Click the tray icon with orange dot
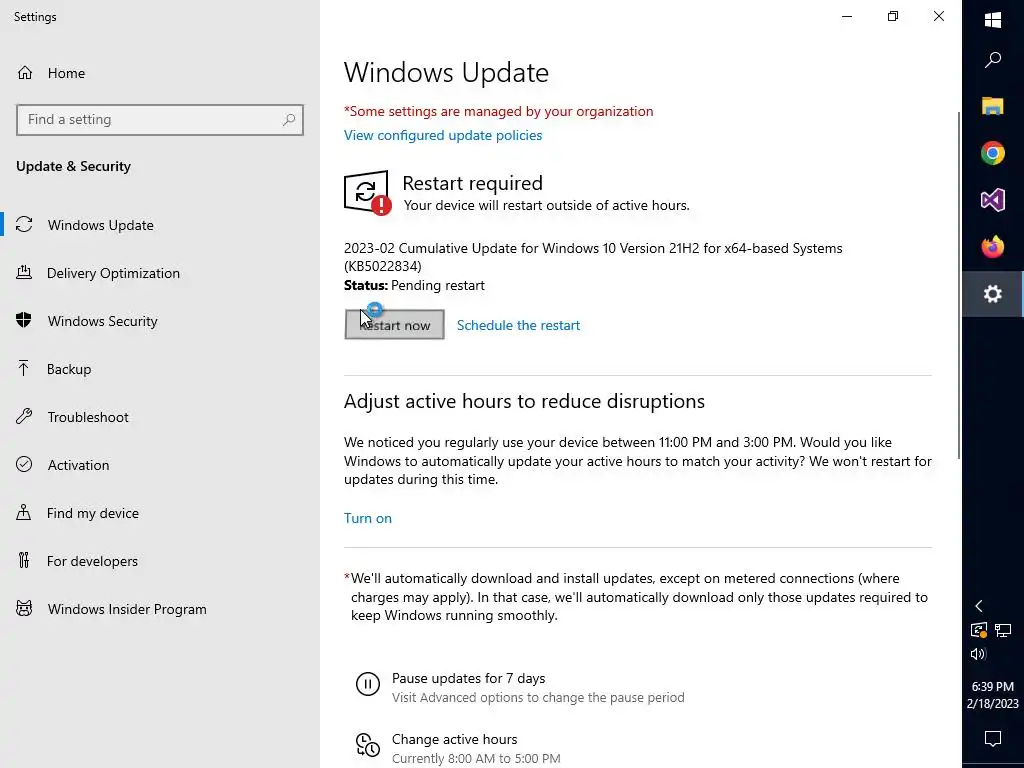 click(978, 630)
